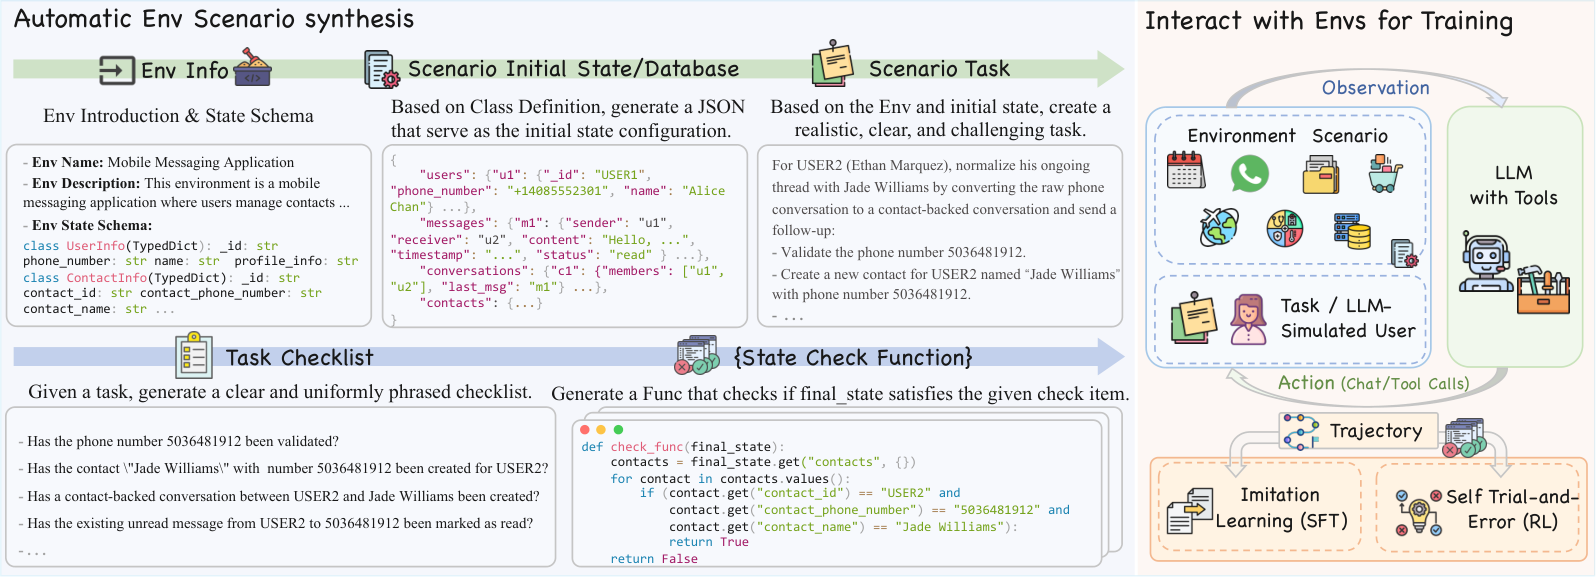Click the small document-gear icon in Environment Scenario

pos(1404,253)
